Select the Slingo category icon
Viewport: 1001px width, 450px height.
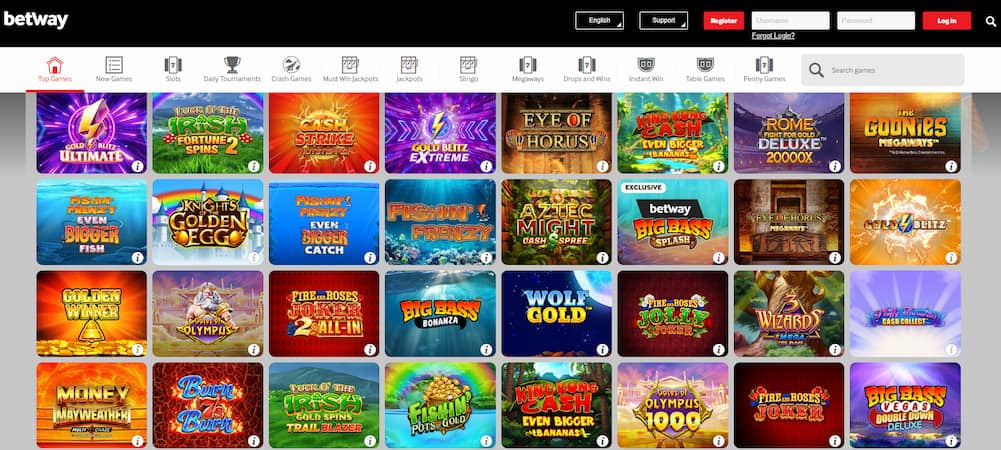(468, 64)
